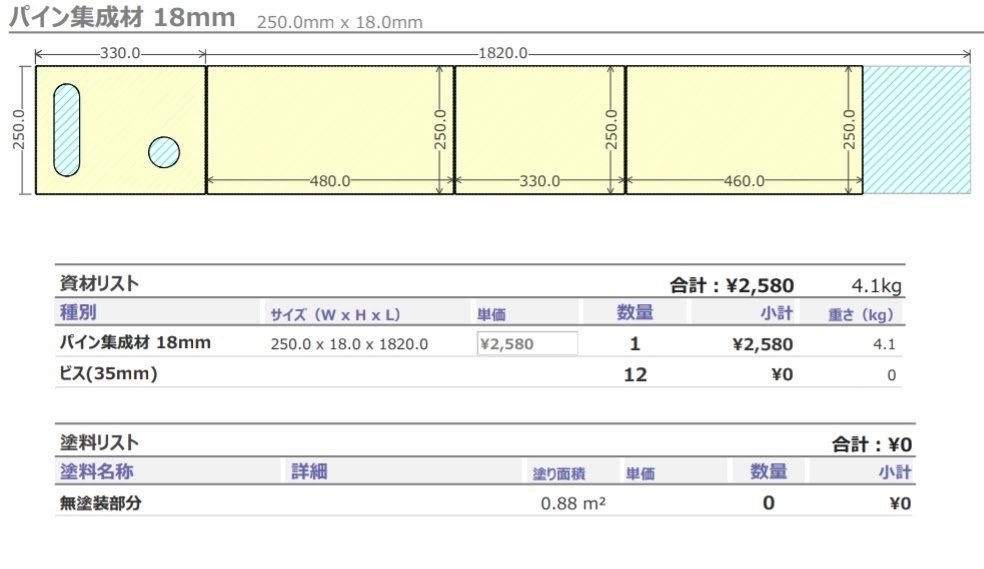Click the 塗り面積 column header
Viewport: 984px width, 569px height.
click(559, 474)
